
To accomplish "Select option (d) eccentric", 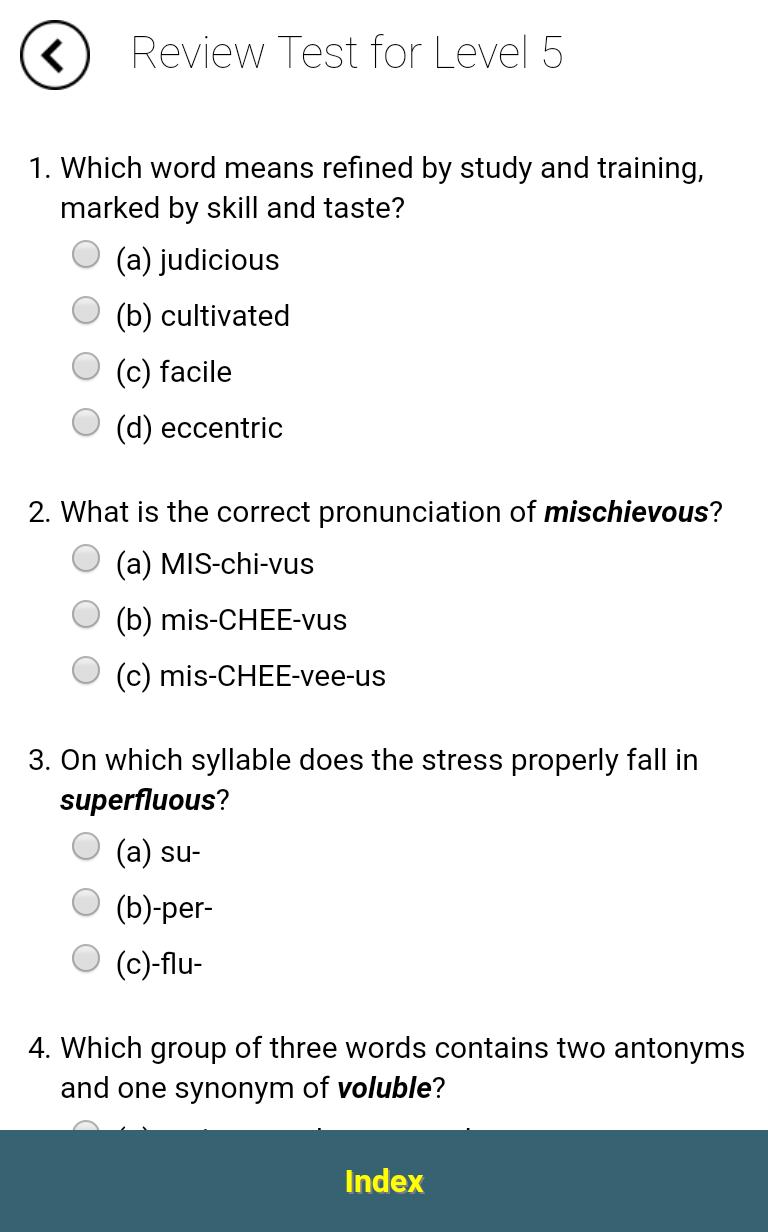I will [86, 422].
